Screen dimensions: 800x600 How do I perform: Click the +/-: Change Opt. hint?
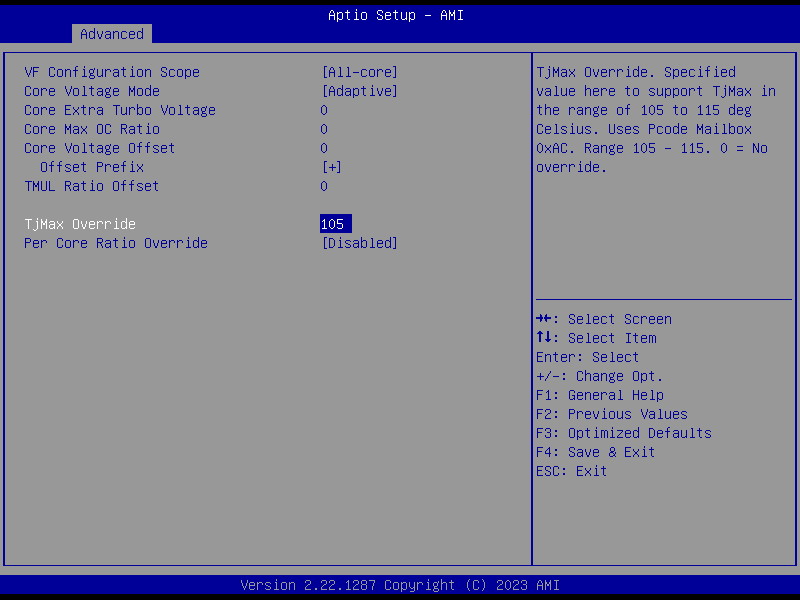(599, 376)
